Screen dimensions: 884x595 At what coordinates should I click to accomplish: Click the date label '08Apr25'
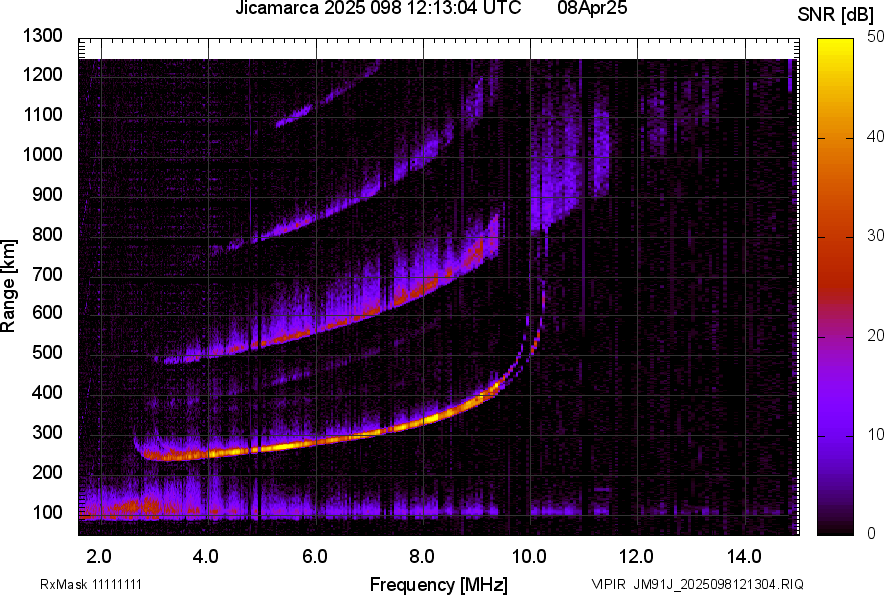(x=592, y=8)
